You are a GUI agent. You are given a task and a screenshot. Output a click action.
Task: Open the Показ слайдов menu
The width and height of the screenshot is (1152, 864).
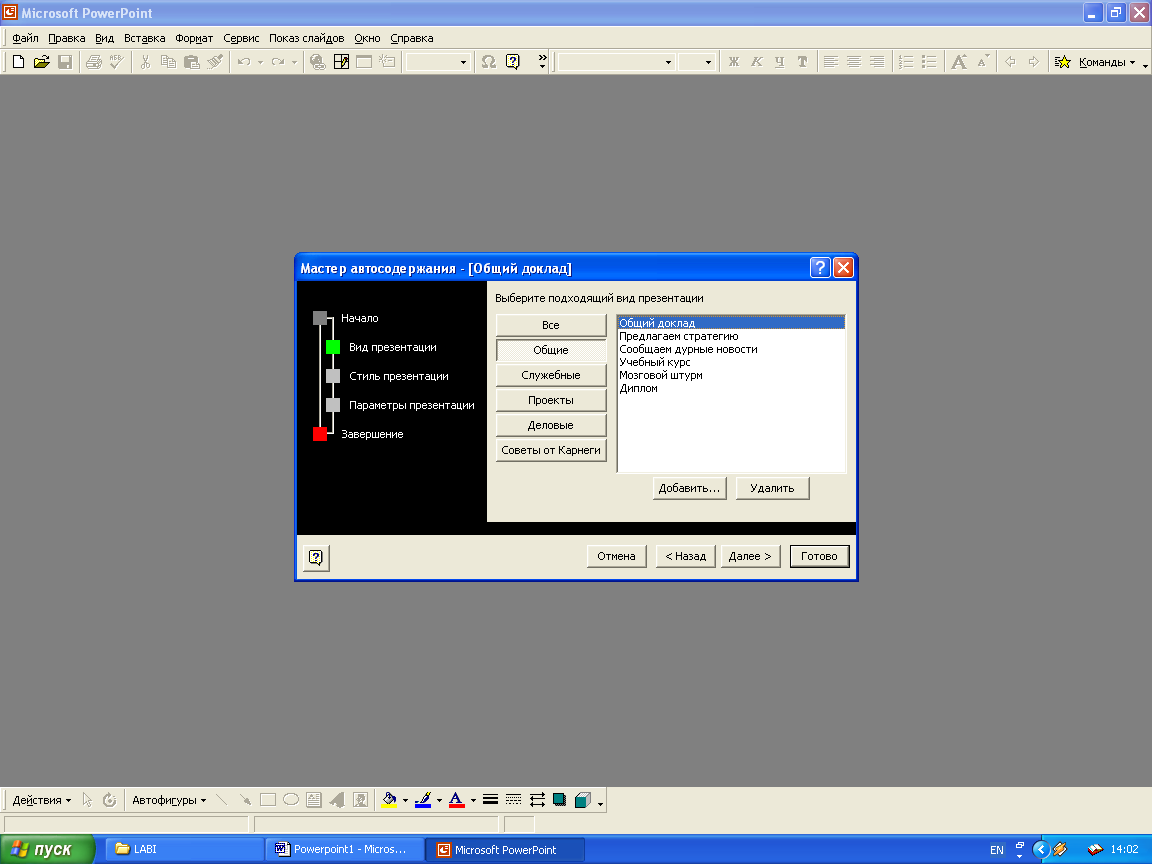[306, 38]
